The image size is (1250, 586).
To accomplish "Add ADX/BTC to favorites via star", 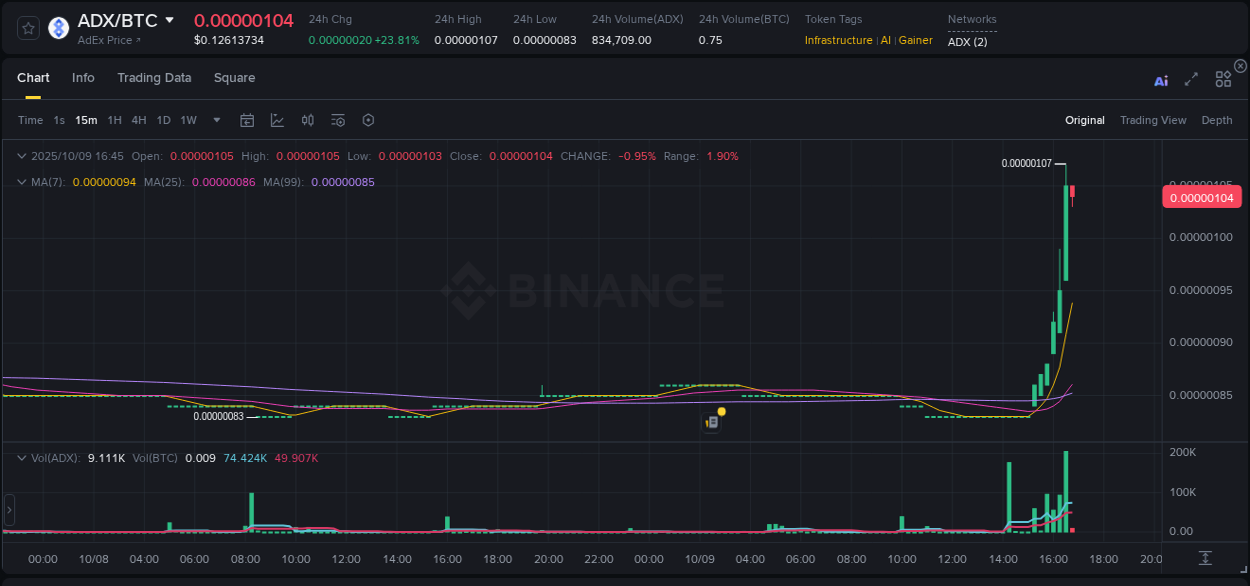I will tap(27, 27).
